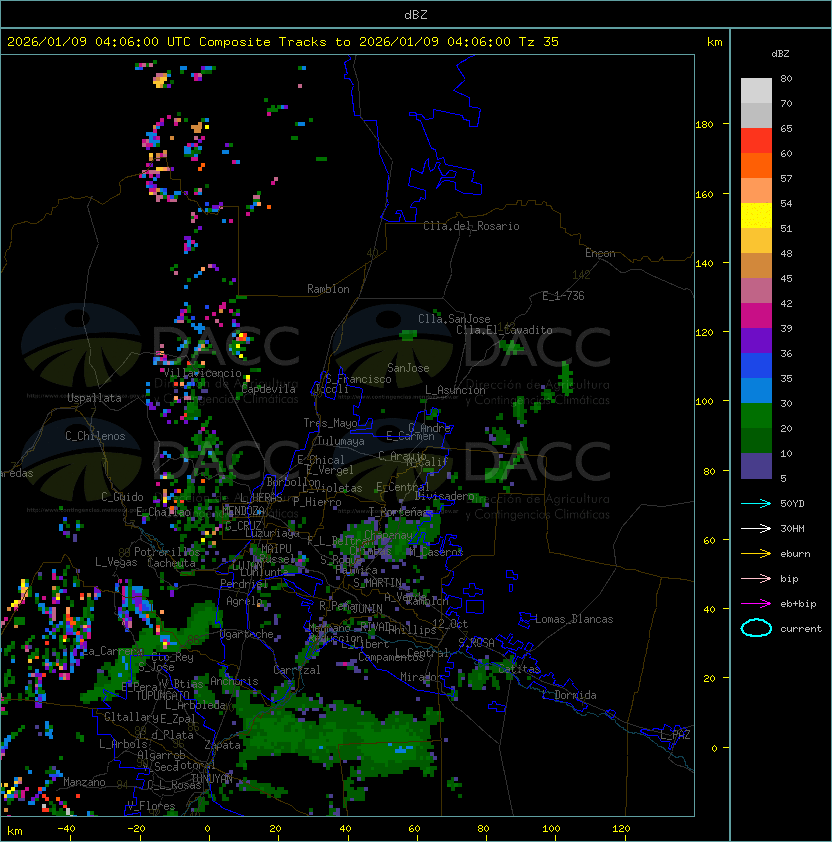
Task: Click the '100' tick on vertical axis
Action: (x=704, y=402)
